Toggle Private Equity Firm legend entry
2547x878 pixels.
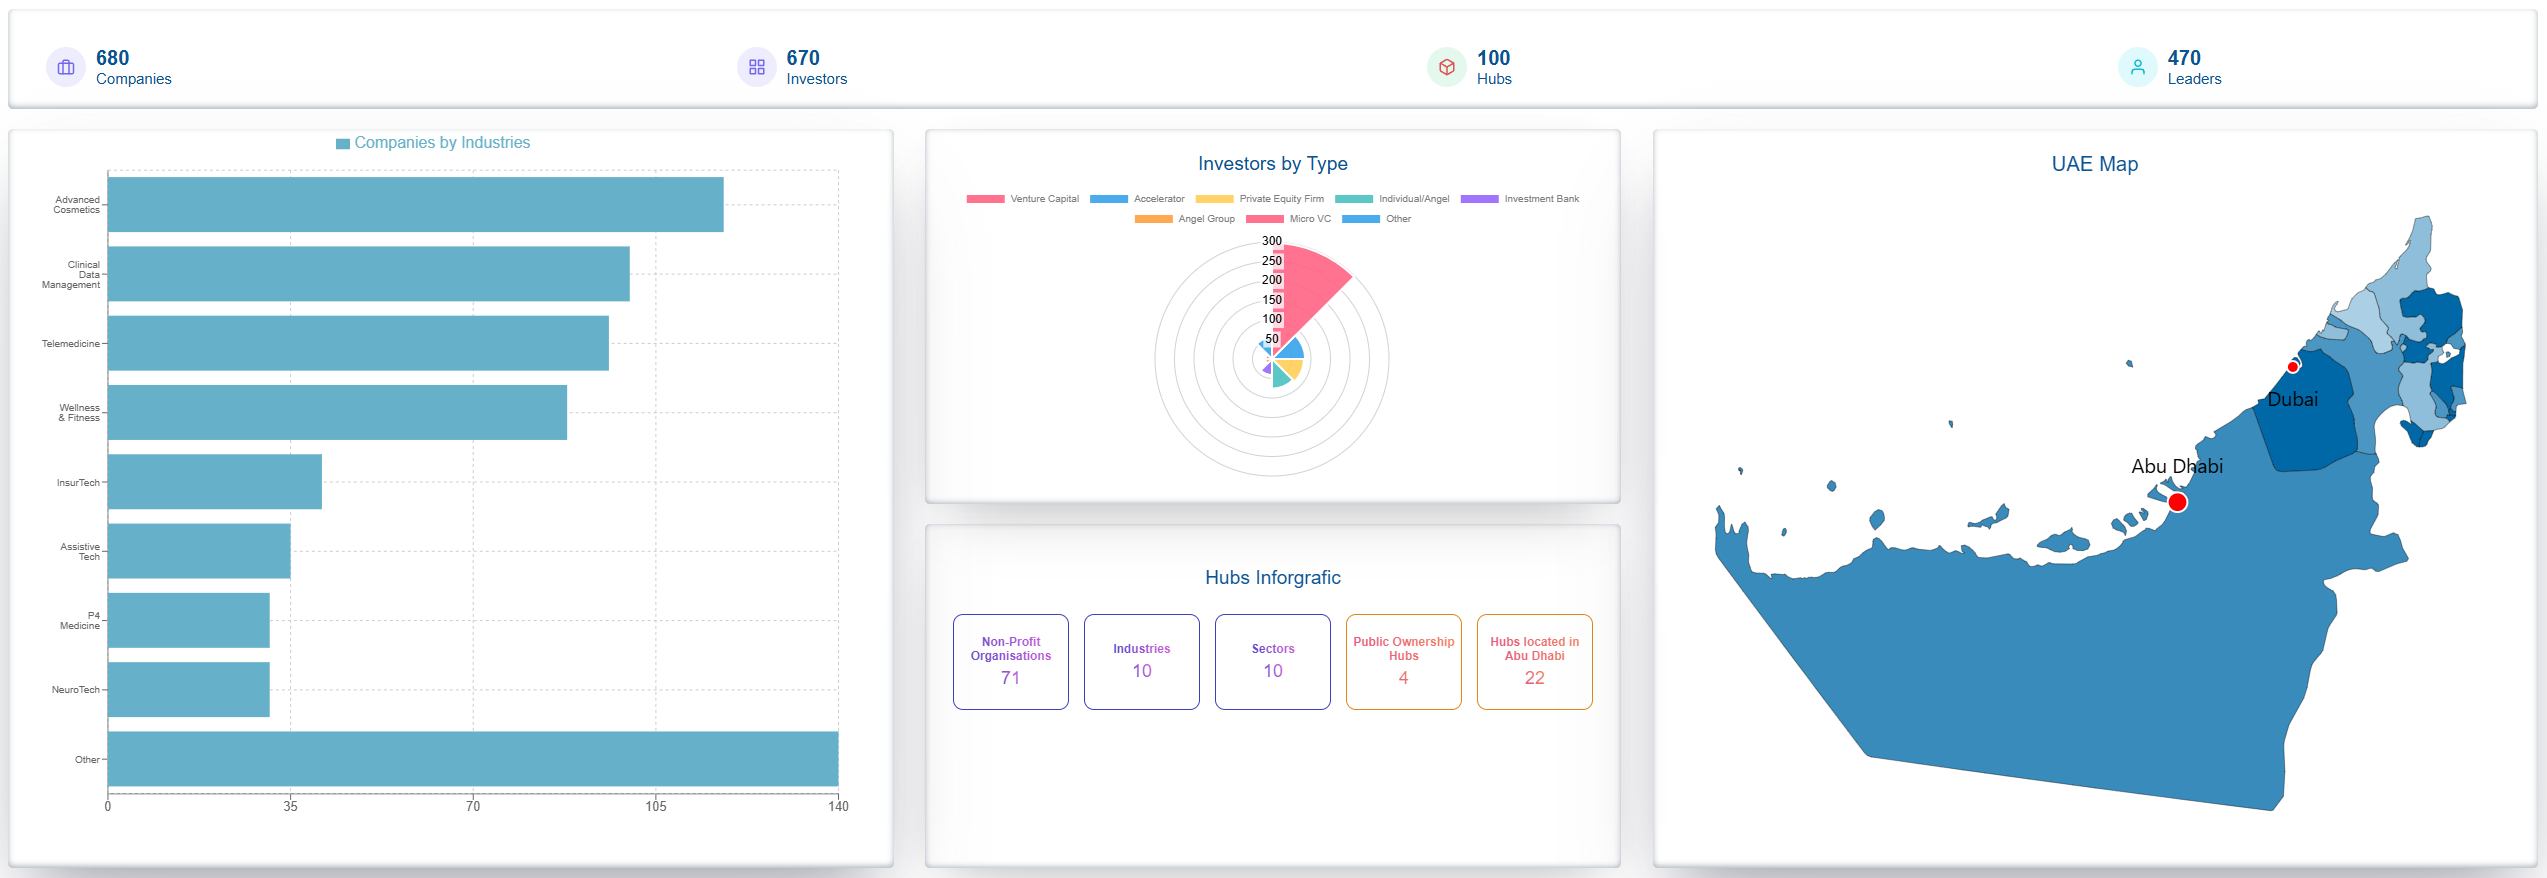click(x=1260, y=199)
